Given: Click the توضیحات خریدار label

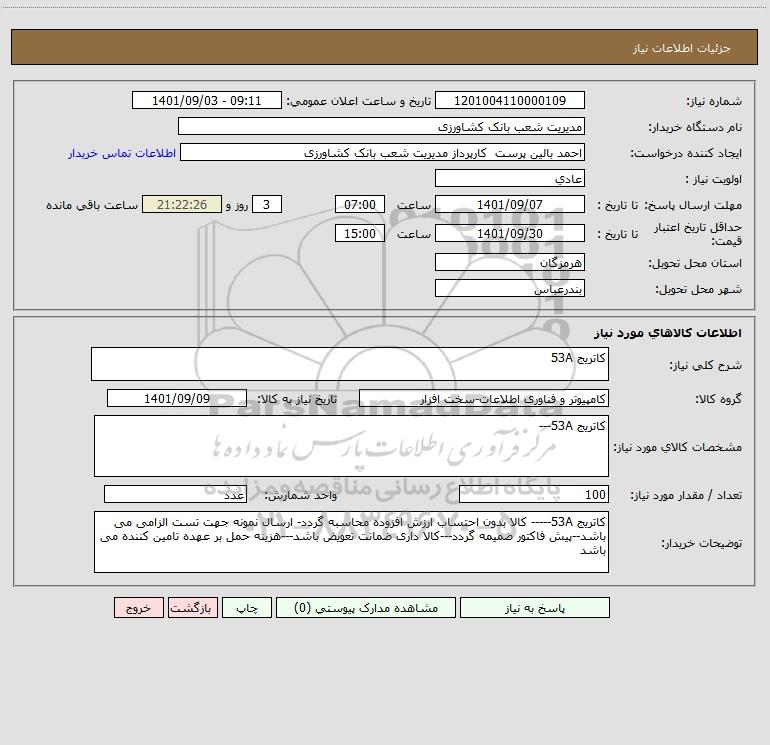Looking at the screenshot, I should tap(702, 543).
